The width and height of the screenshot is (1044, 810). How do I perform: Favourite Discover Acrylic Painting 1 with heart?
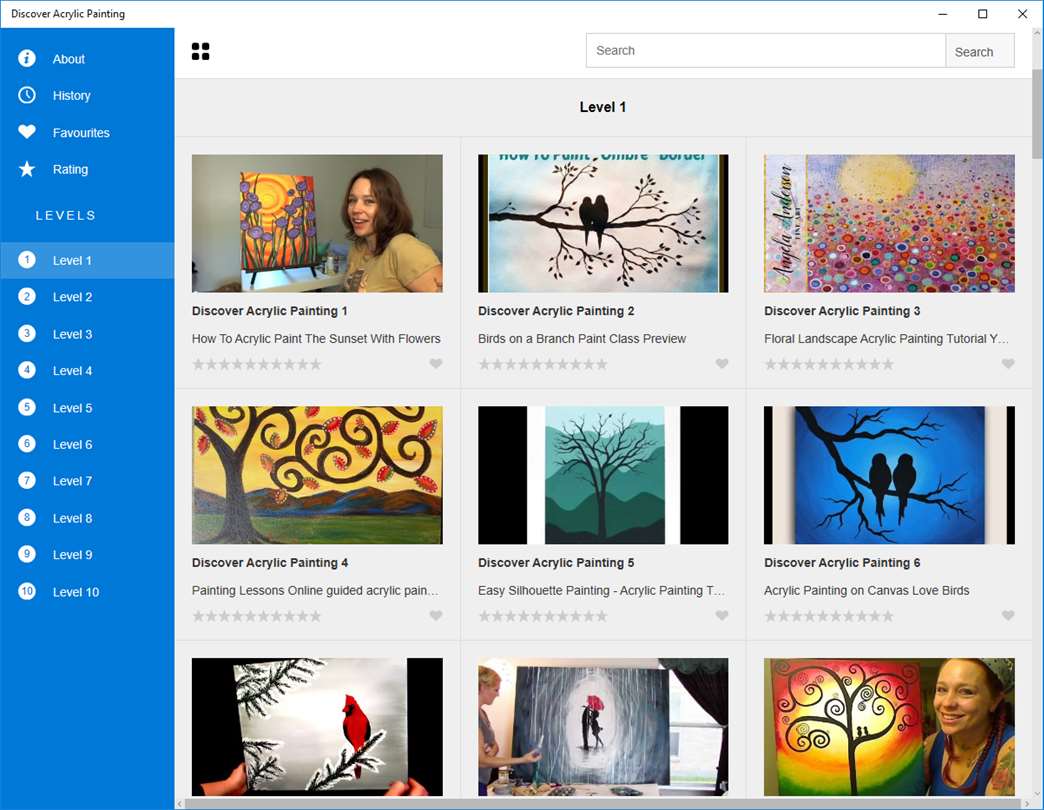point(435,363)
